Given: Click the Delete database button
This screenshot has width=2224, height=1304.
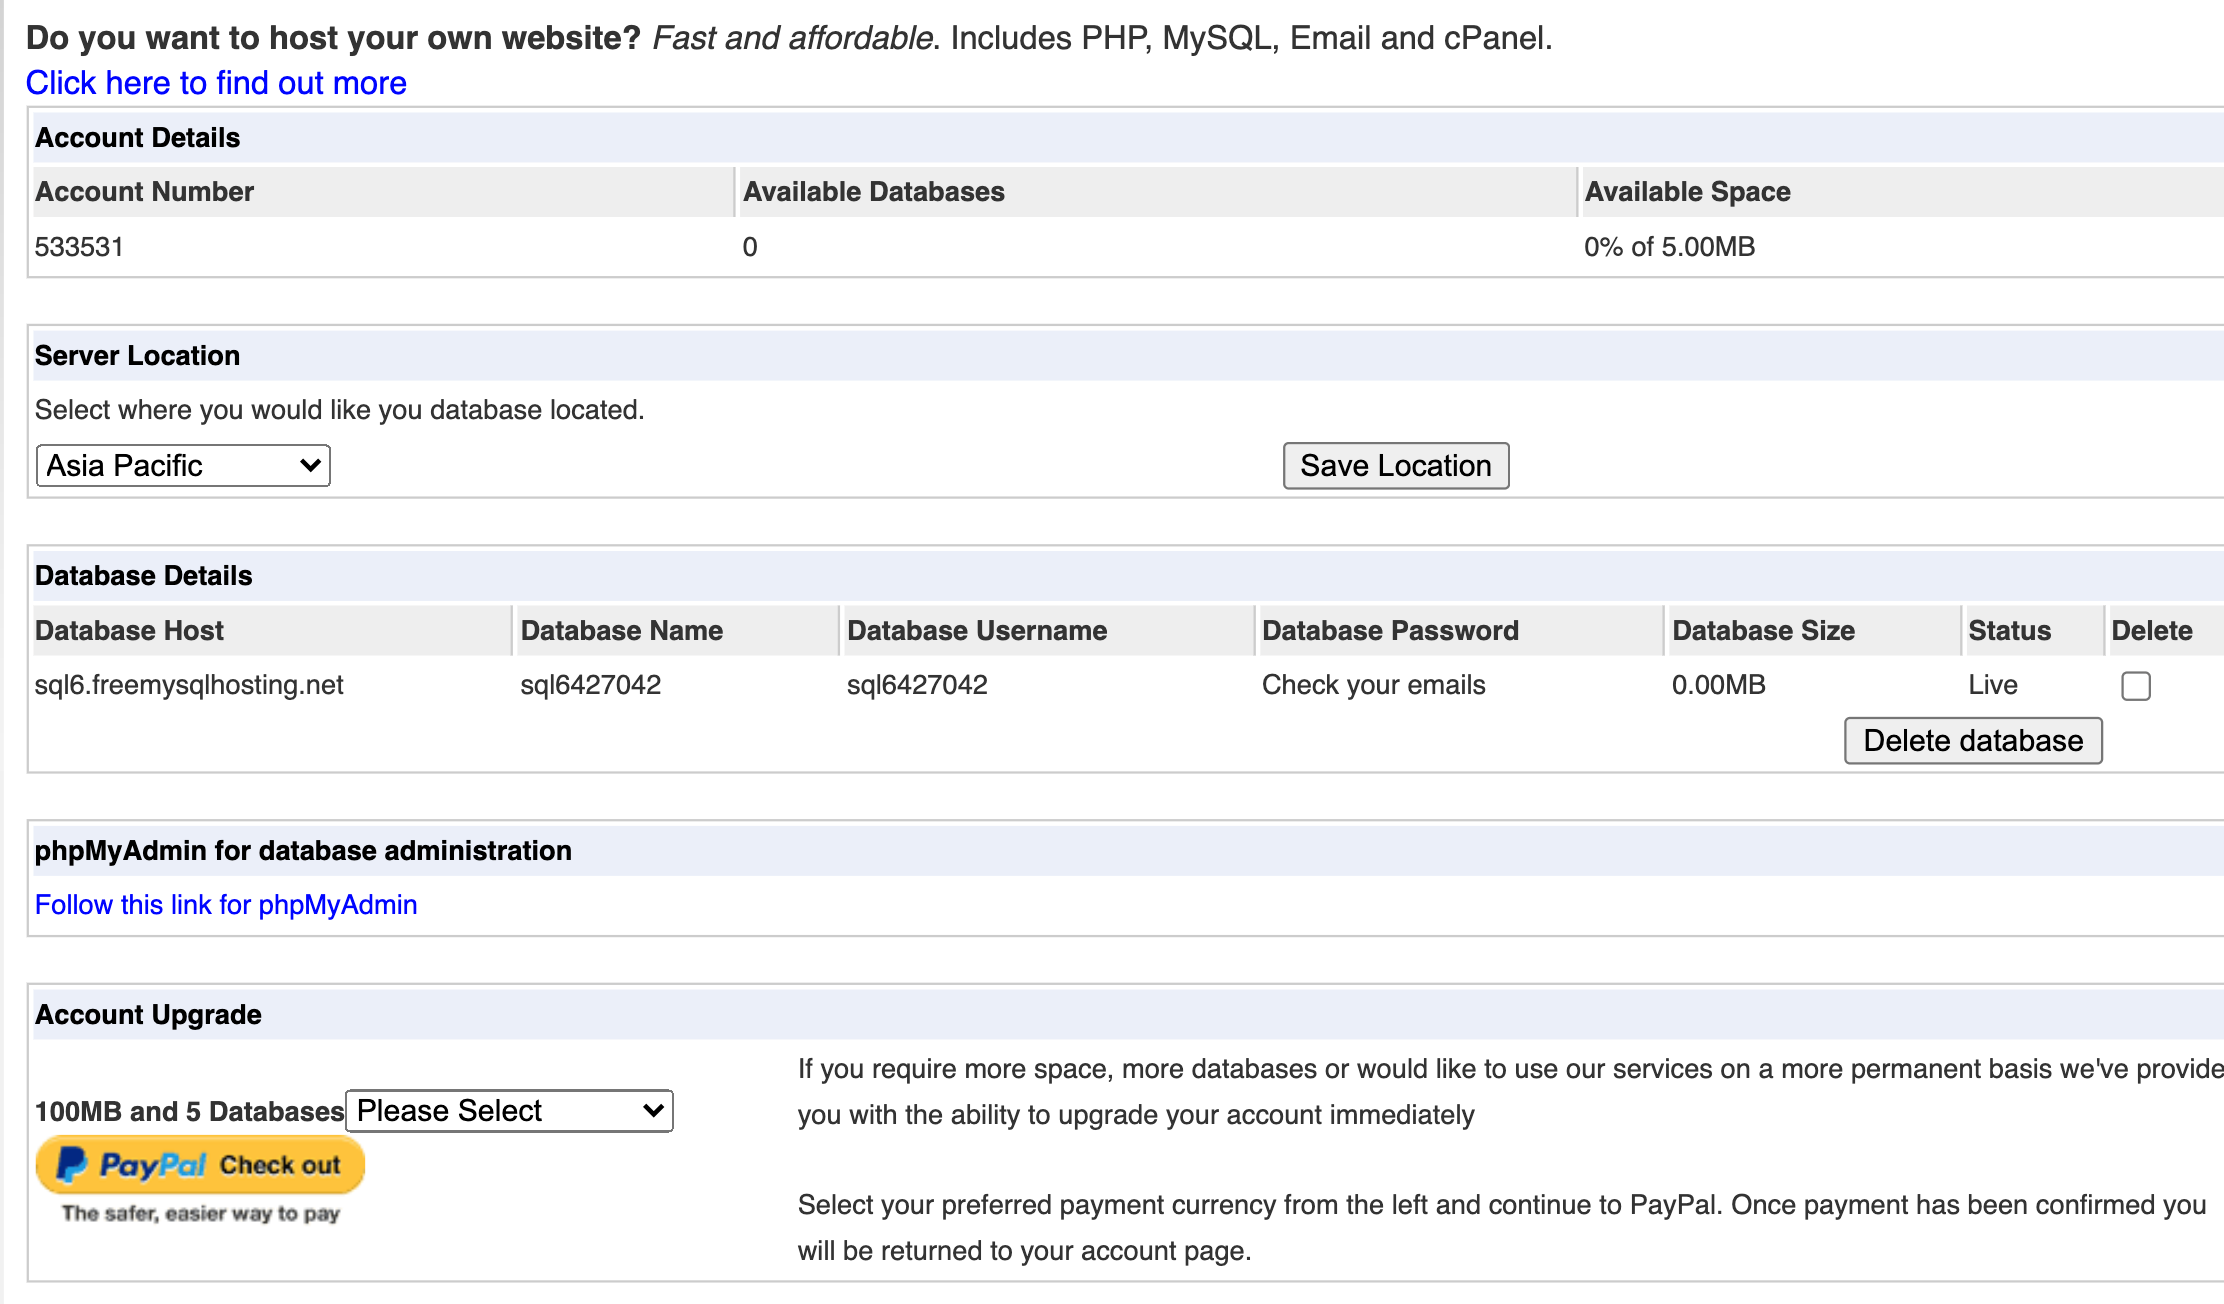Looking at the screenshot, I should (1972, 741).
